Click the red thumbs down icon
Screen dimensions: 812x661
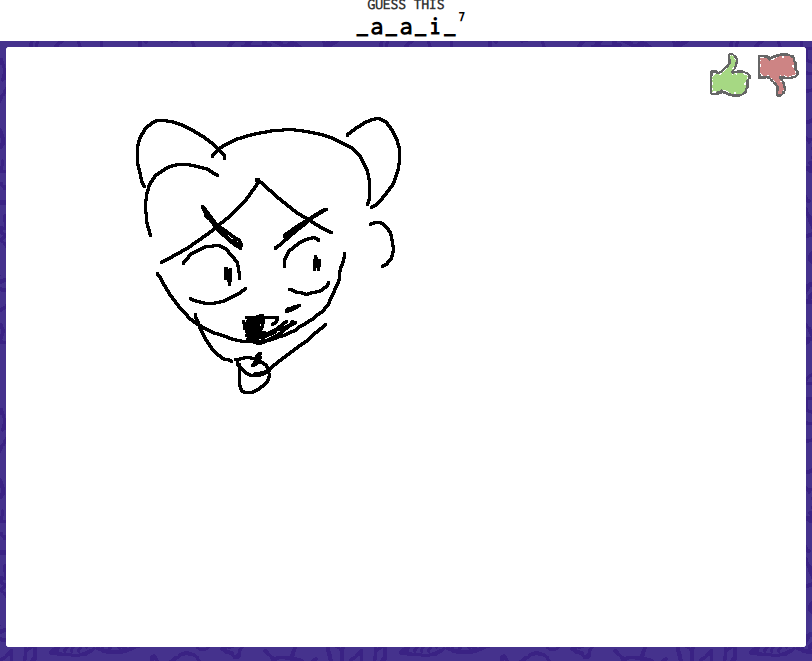777,74
